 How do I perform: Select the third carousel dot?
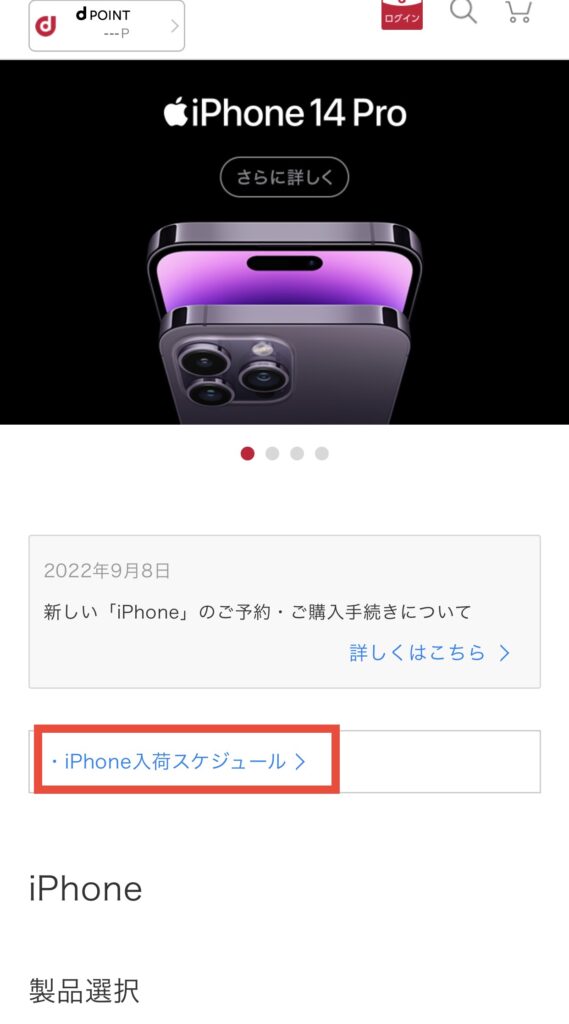[297, 453]
